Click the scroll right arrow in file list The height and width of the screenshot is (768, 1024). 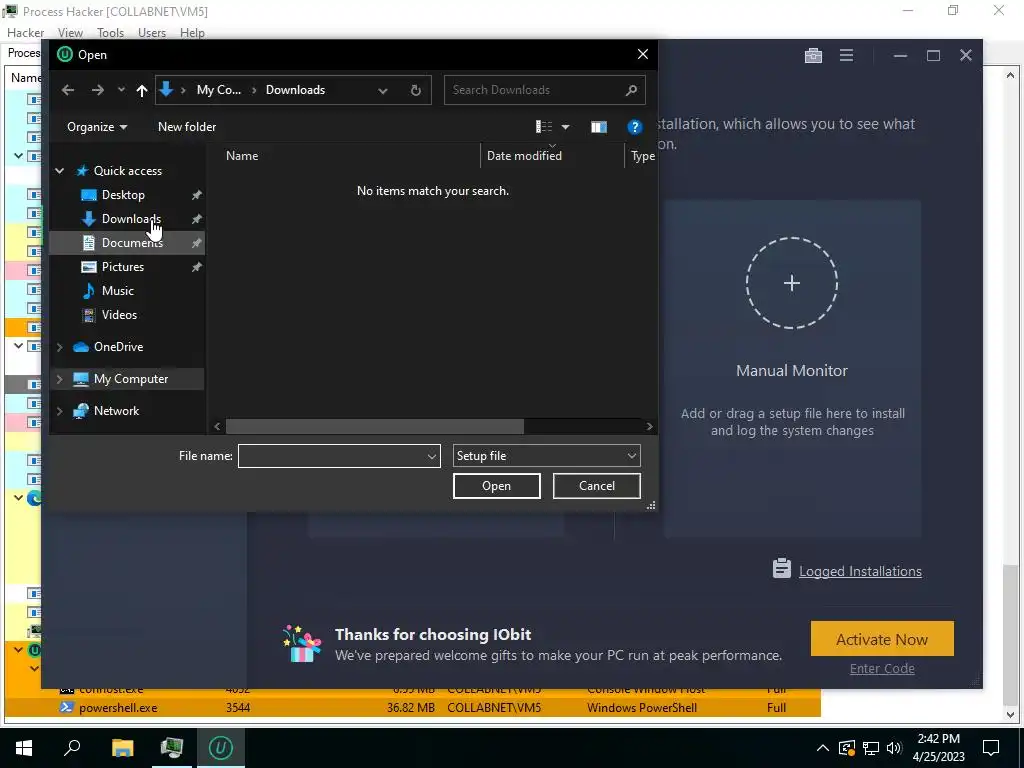pos(649,426)
